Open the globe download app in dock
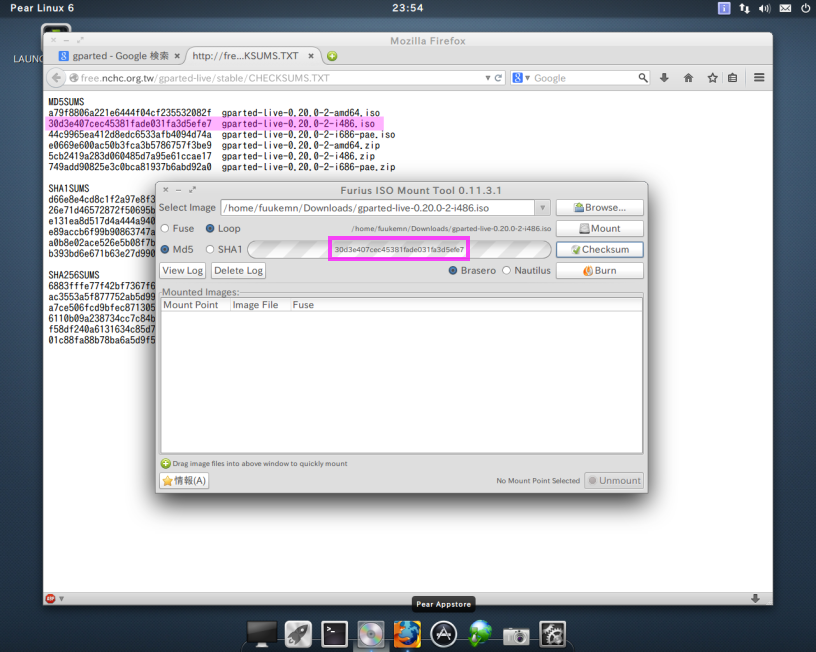This screenshot has width=816, height=652. pyautogui.click(x=480, y=634)
